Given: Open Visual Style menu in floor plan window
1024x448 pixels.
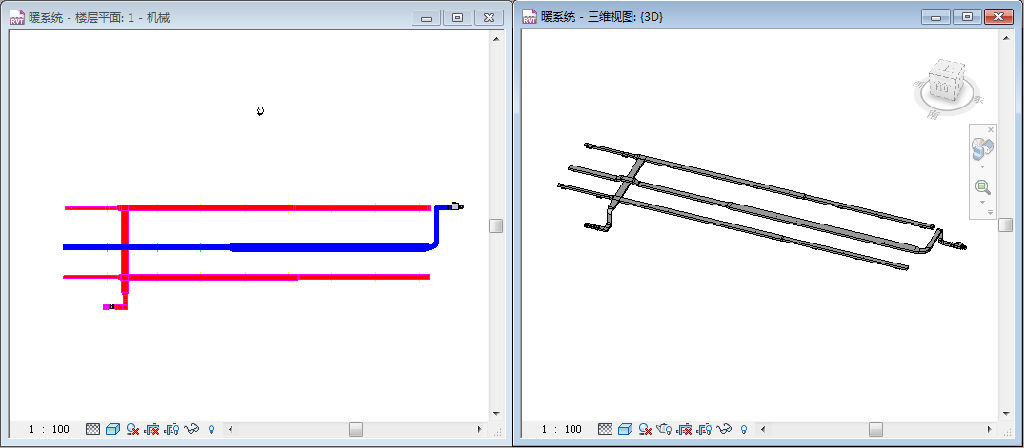Looking at the screenshot, I should (x=112, y=429).
